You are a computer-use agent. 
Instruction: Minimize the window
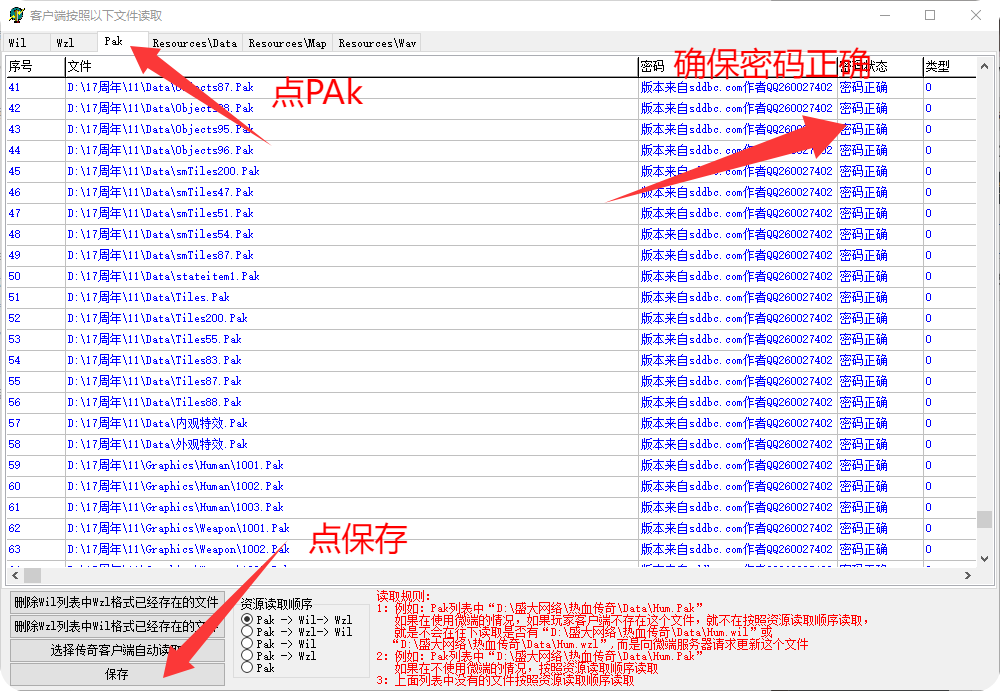(x=883, y=16)
